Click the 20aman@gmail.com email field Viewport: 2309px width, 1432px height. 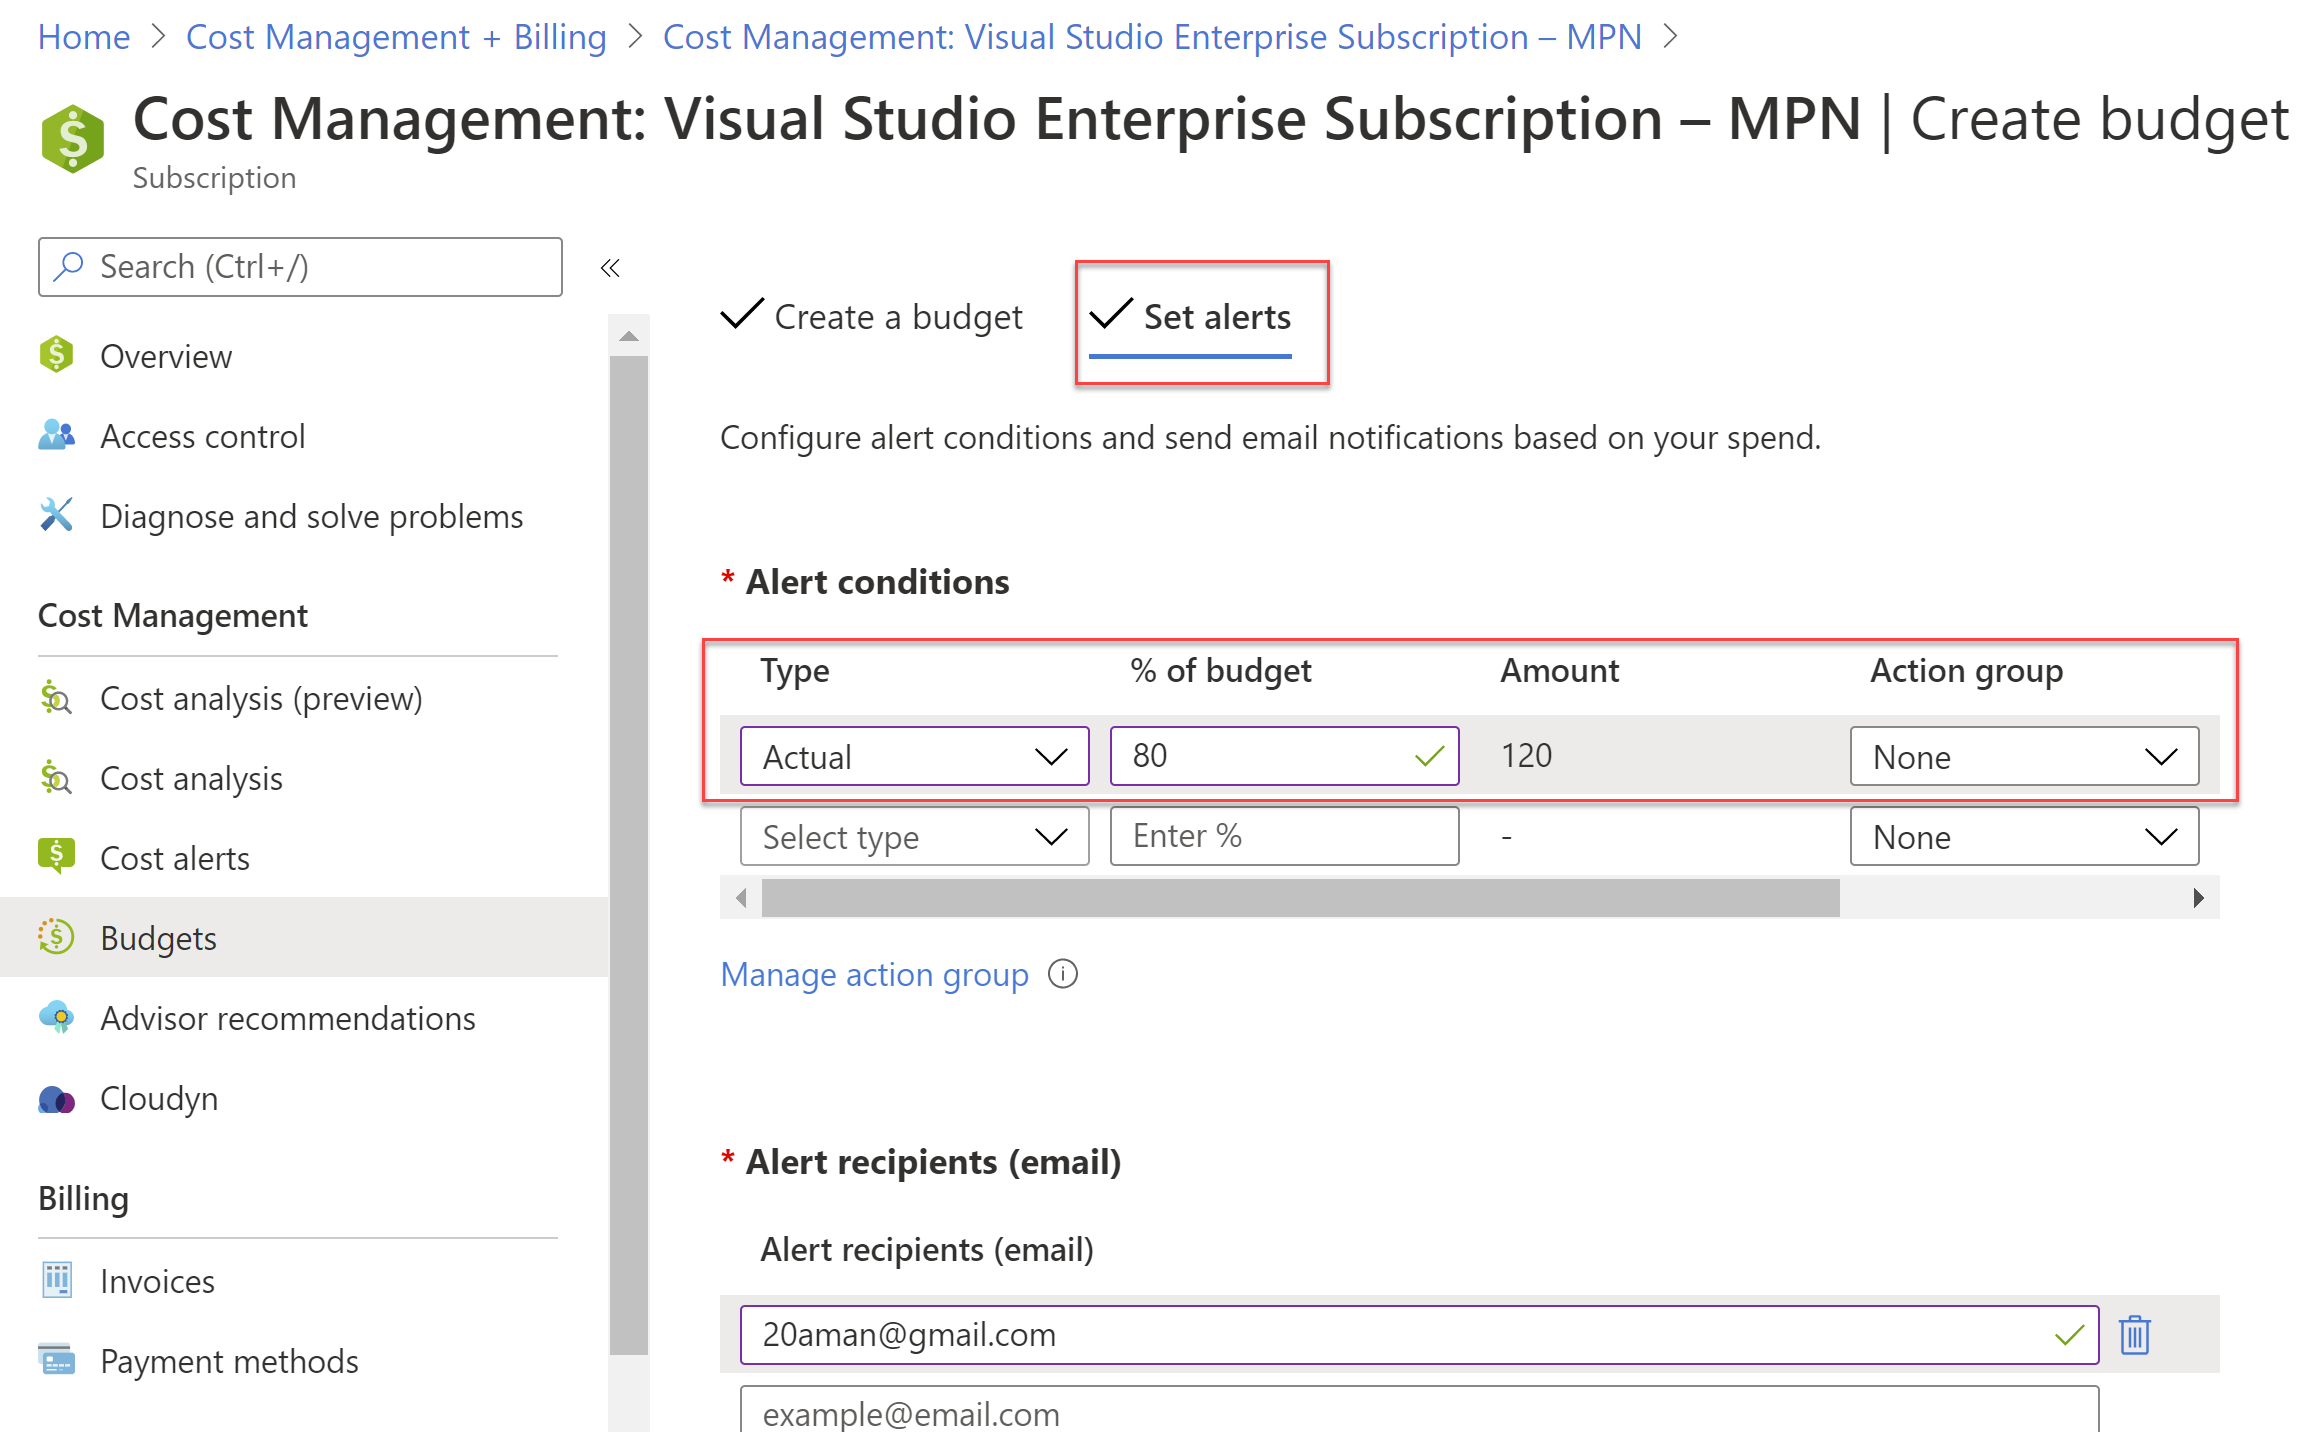pyautogui.click(x=1419, y=1334)
